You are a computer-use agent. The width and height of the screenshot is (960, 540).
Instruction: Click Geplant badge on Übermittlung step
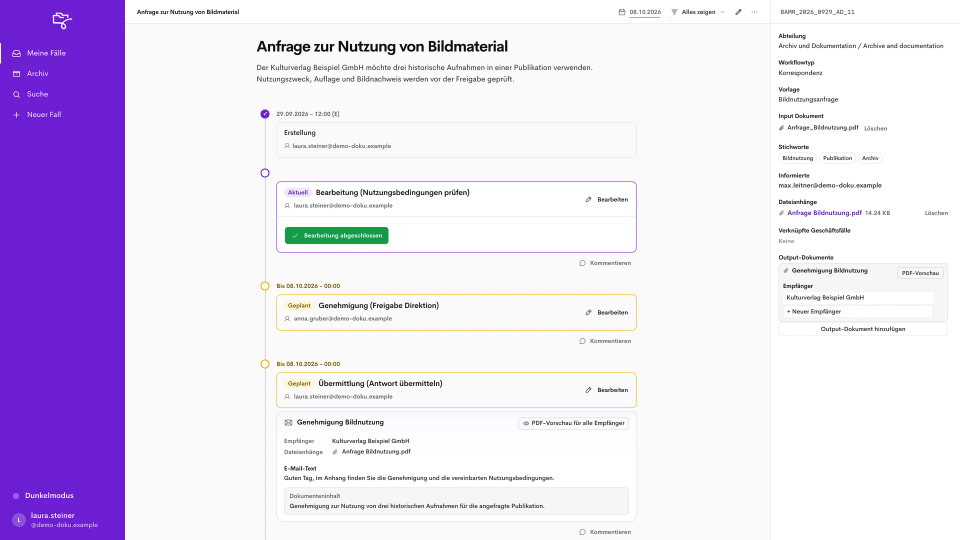click(299, 383)
